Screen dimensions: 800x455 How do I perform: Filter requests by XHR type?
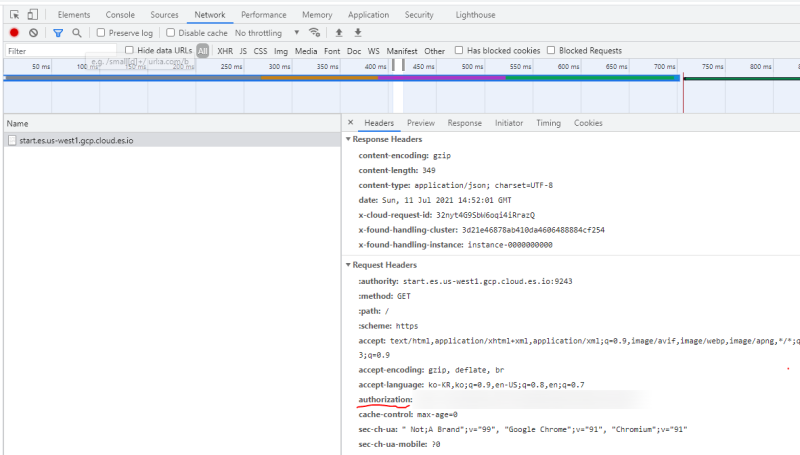225,50
